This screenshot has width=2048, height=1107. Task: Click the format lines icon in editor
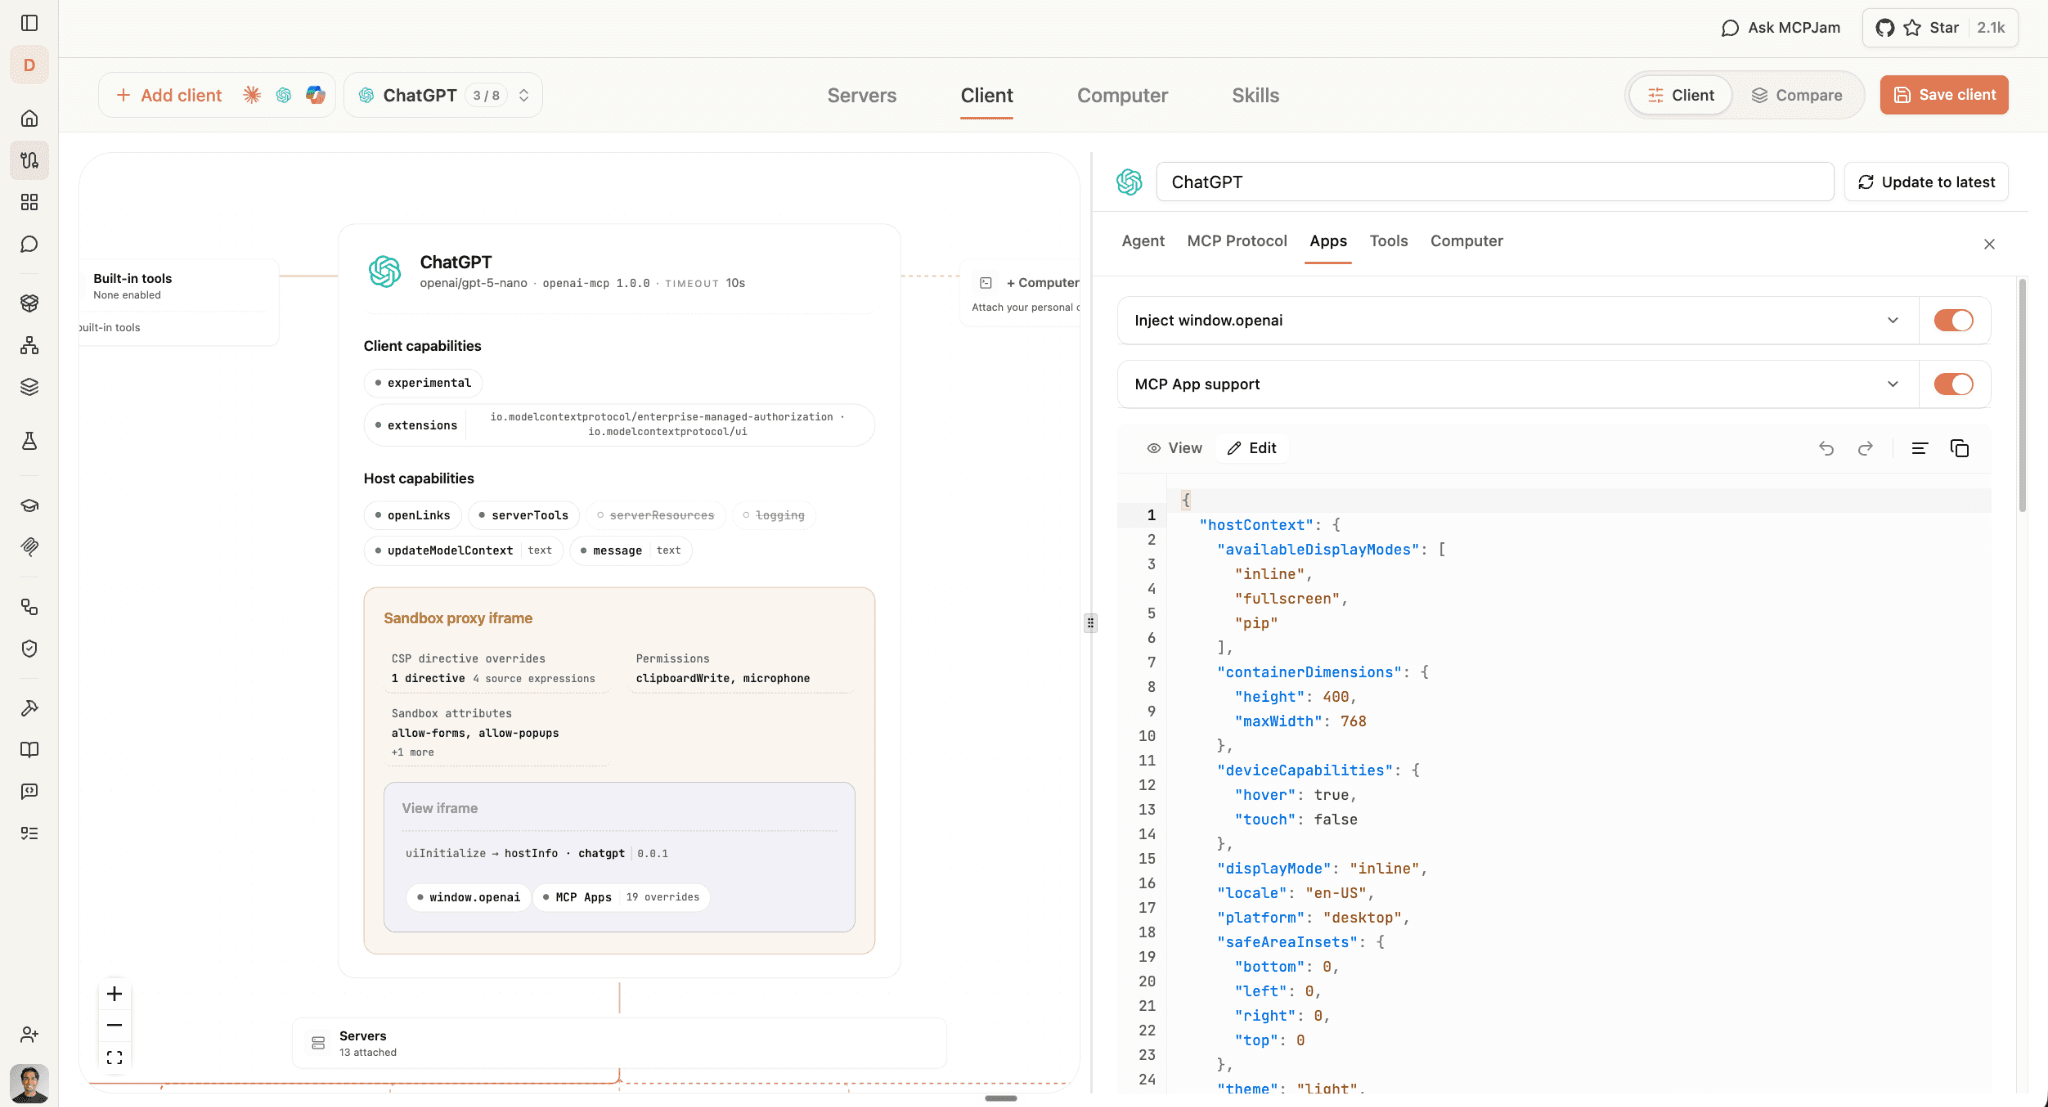[x=1919, y=448]
